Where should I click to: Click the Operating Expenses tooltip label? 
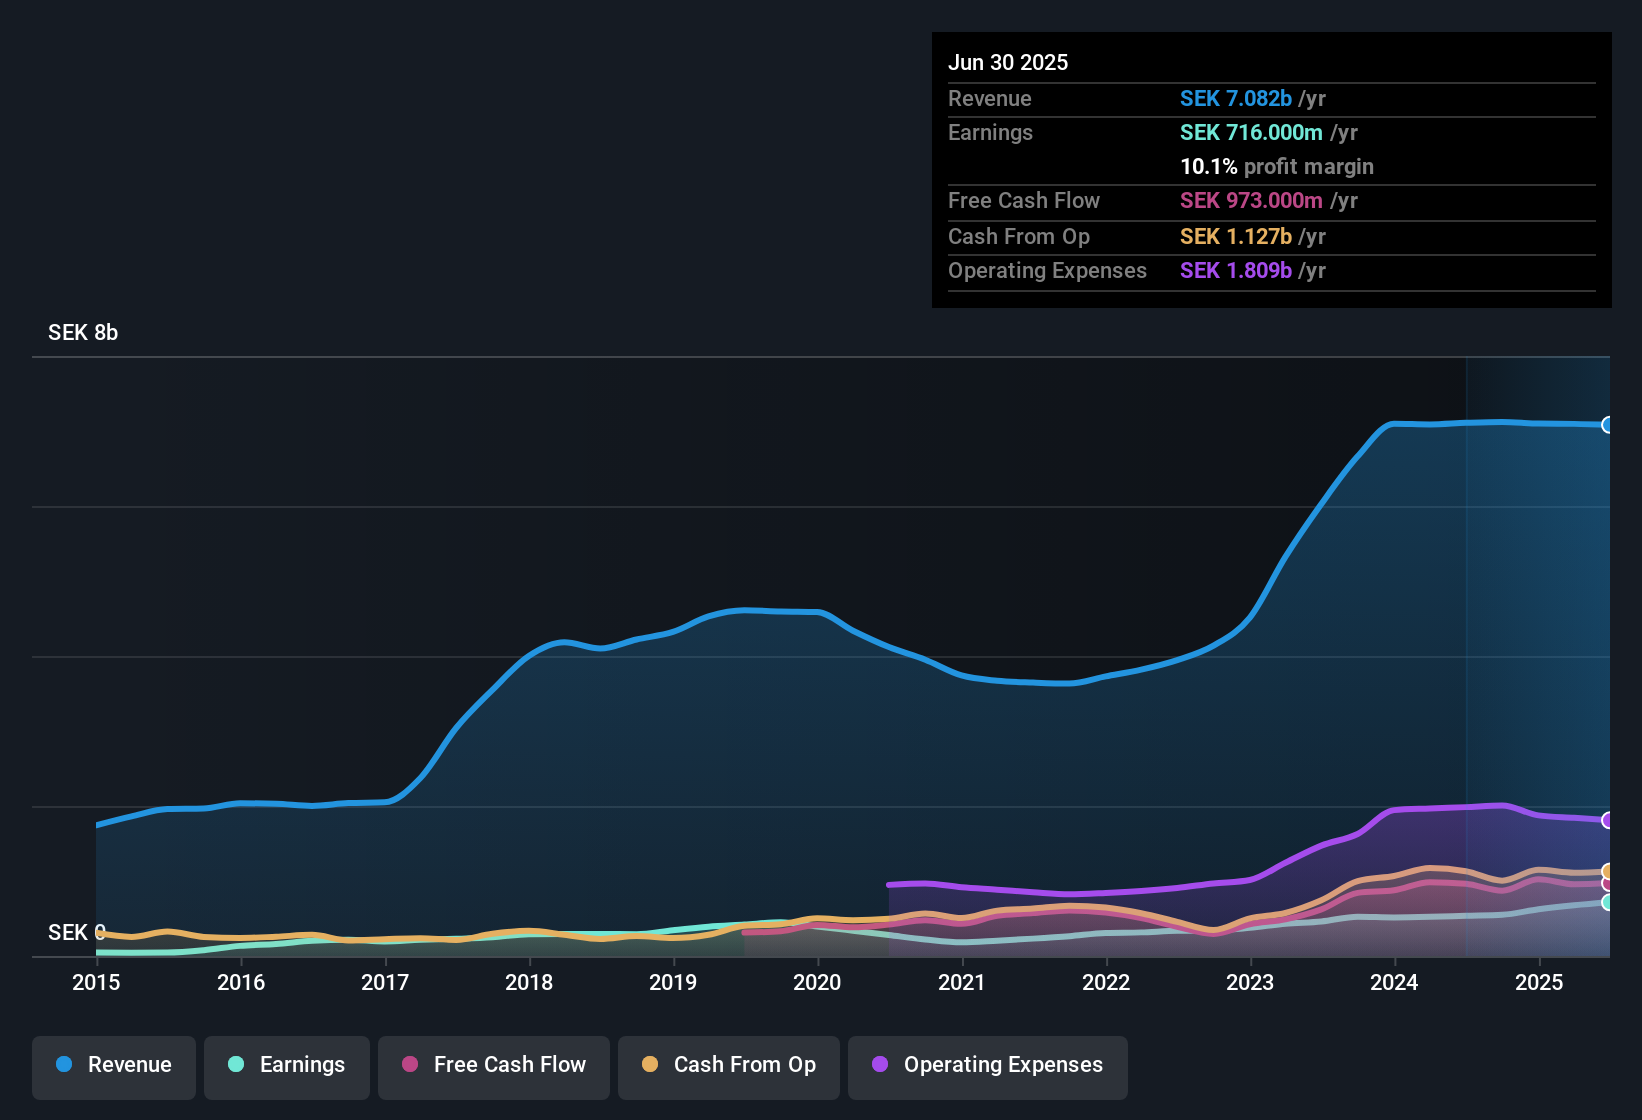point(1047,270)
